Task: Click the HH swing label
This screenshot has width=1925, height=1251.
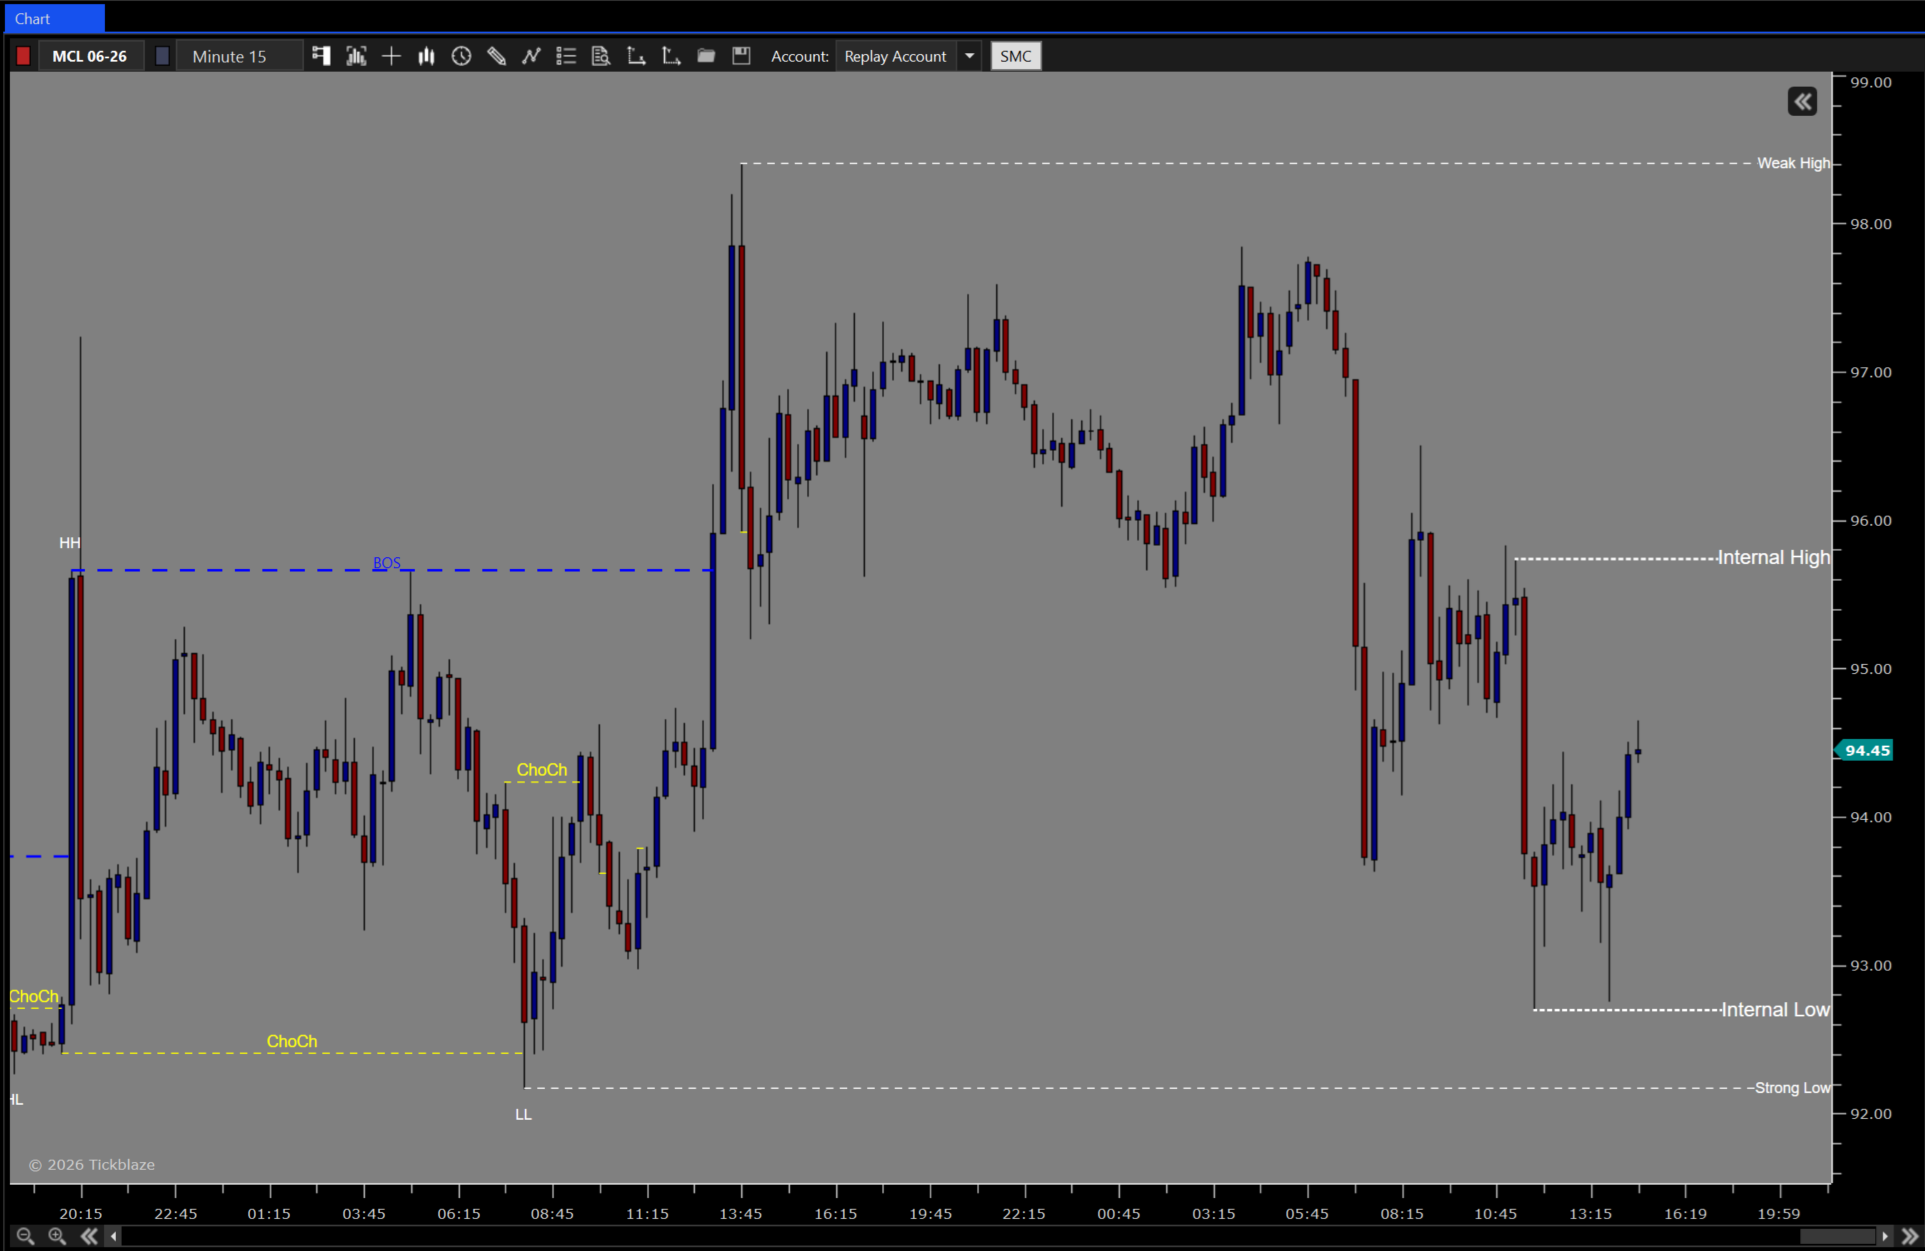Action: click(69, 542)
